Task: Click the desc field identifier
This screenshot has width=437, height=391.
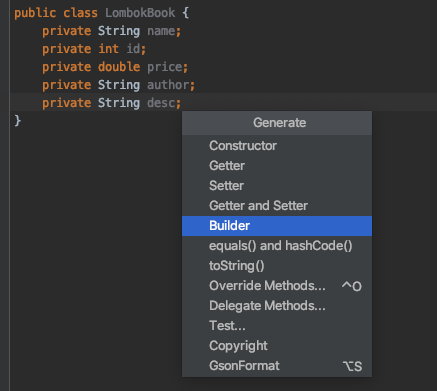Action: [x=161, y=103]
